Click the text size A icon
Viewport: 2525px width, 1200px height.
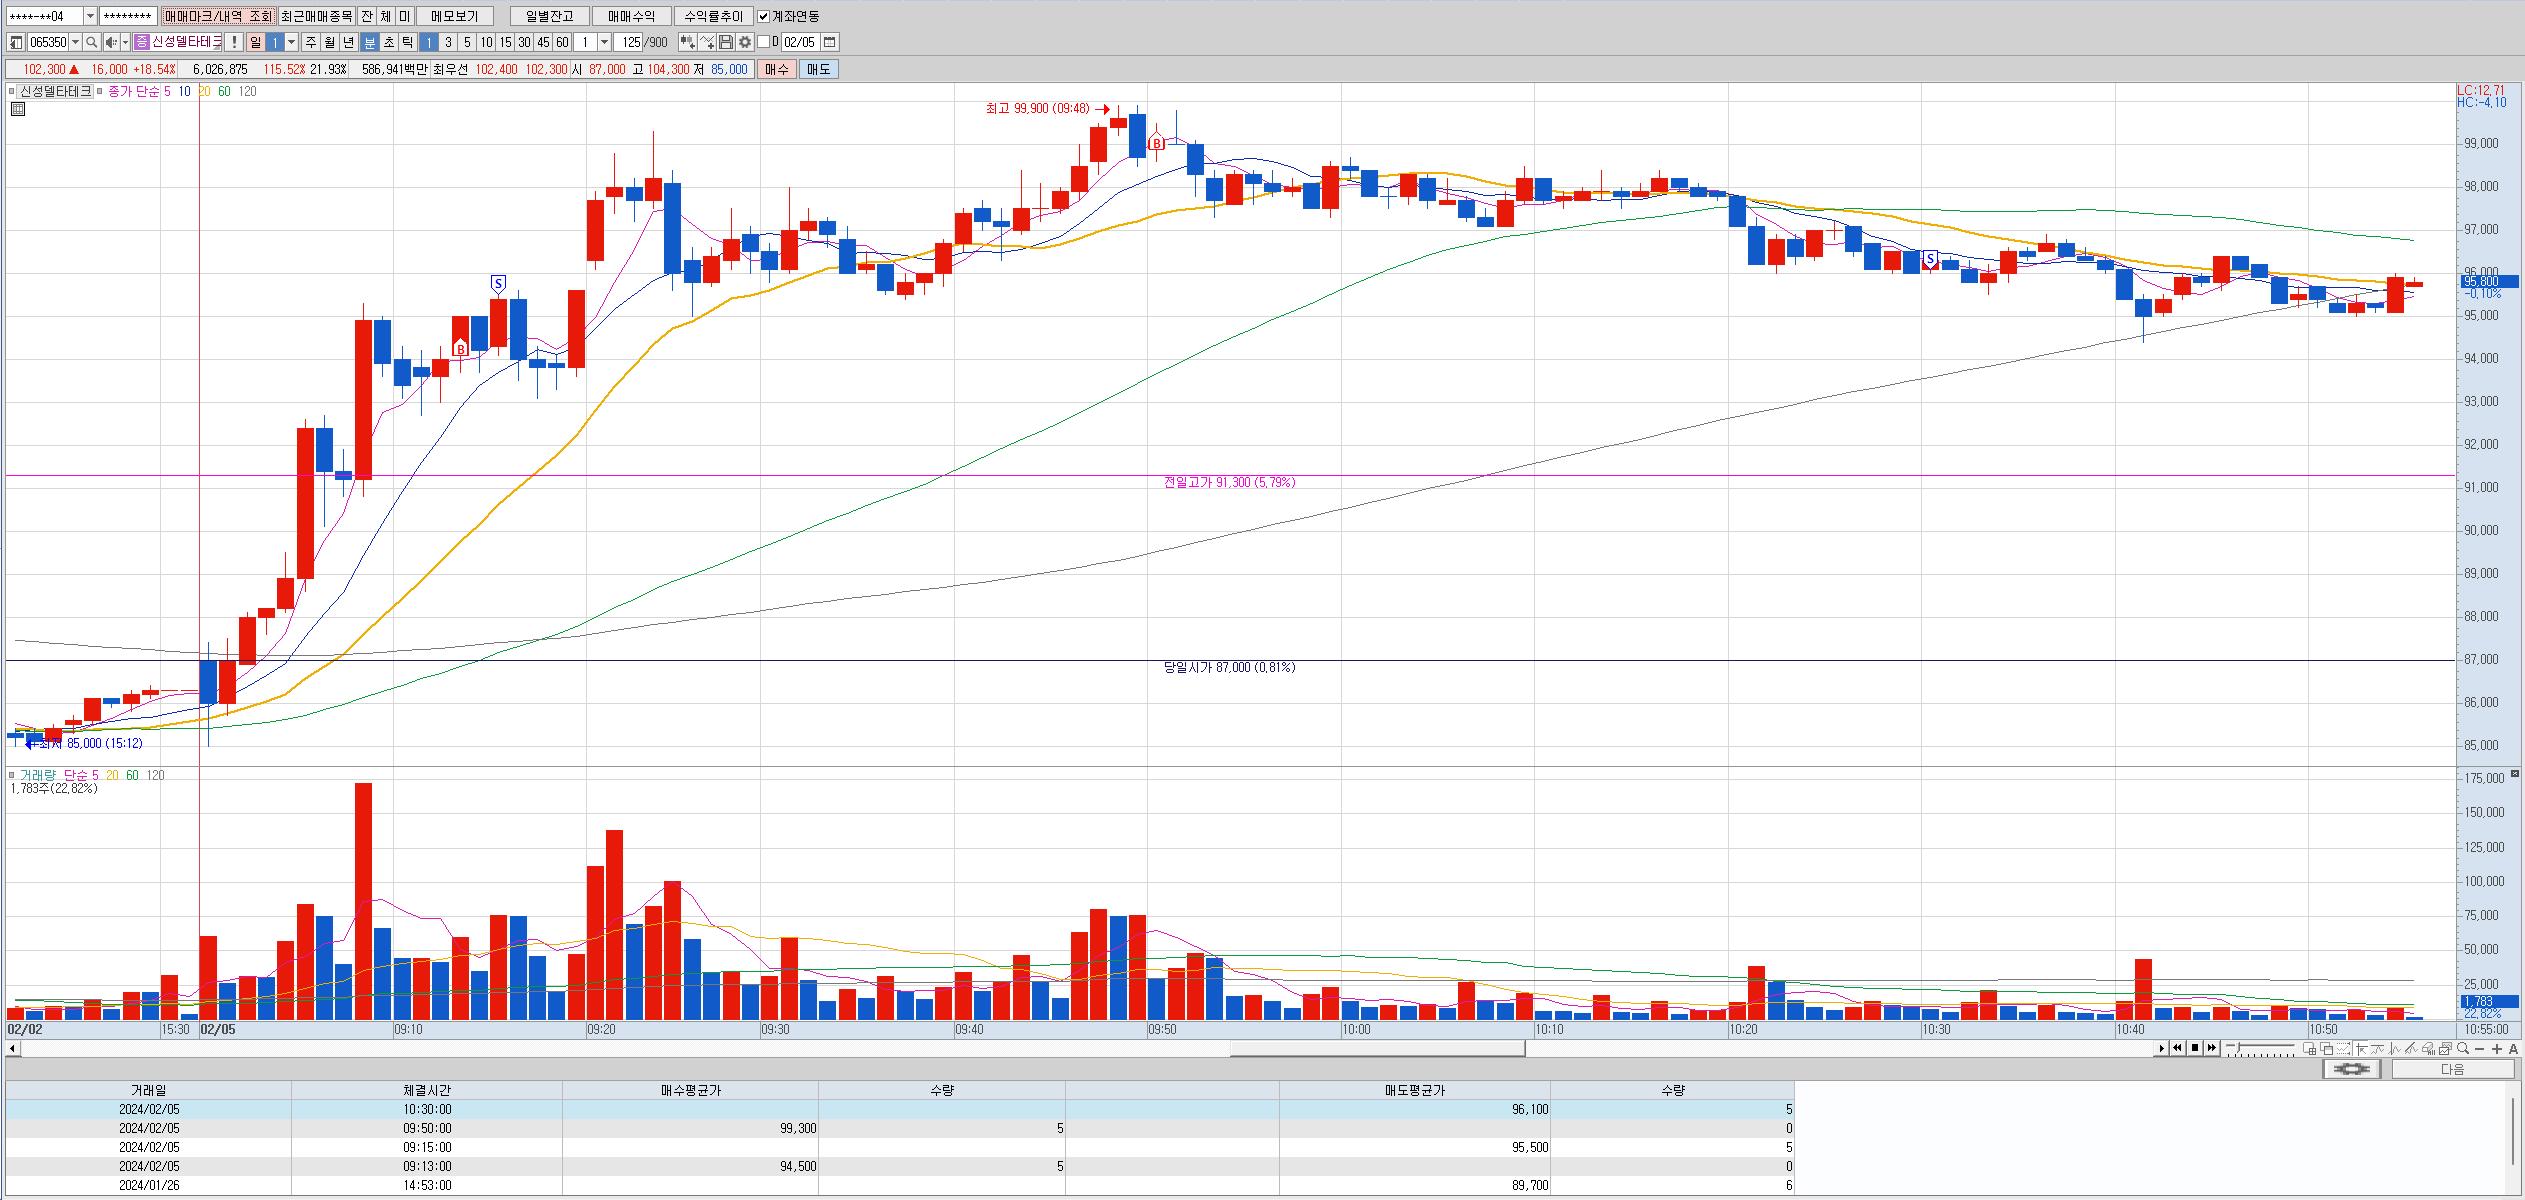click(x=2514, y=1048)
